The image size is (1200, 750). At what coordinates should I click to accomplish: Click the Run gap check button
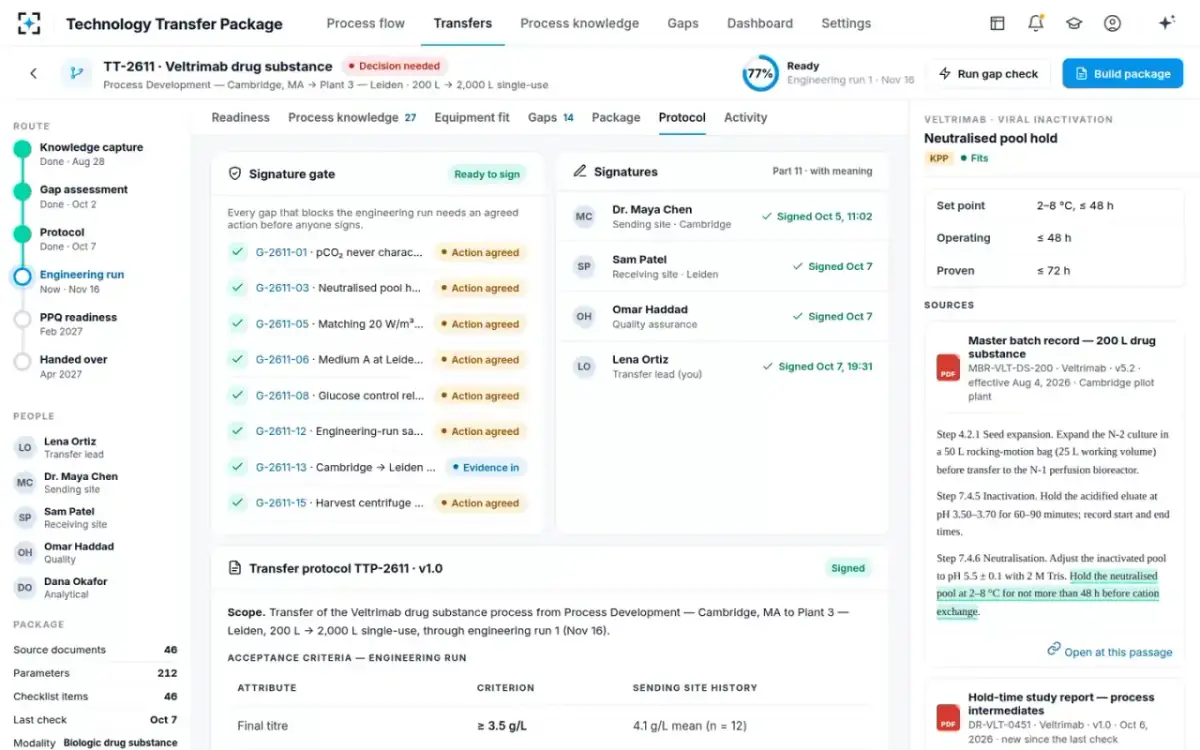988,73
